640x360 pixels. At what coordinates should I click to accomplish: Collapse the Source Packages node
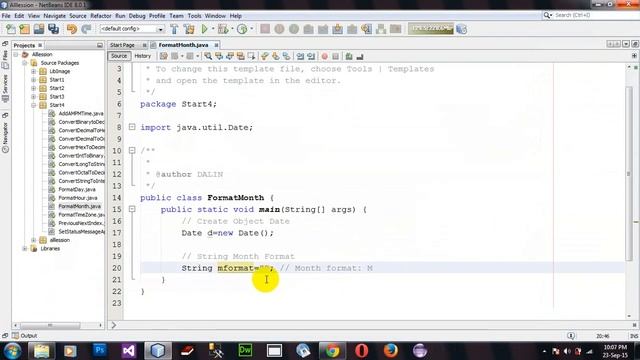25,63
